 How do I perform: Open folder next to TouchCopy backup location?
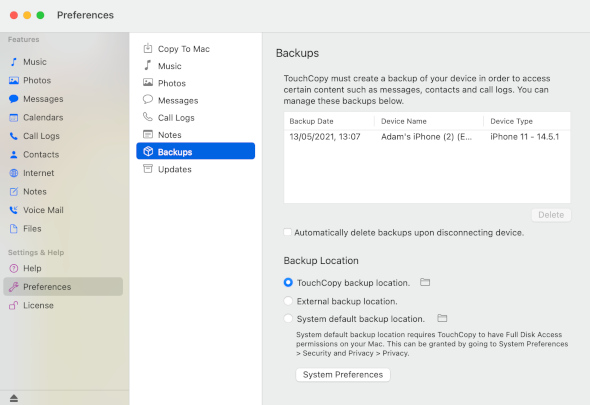click(x=425, y=282)
